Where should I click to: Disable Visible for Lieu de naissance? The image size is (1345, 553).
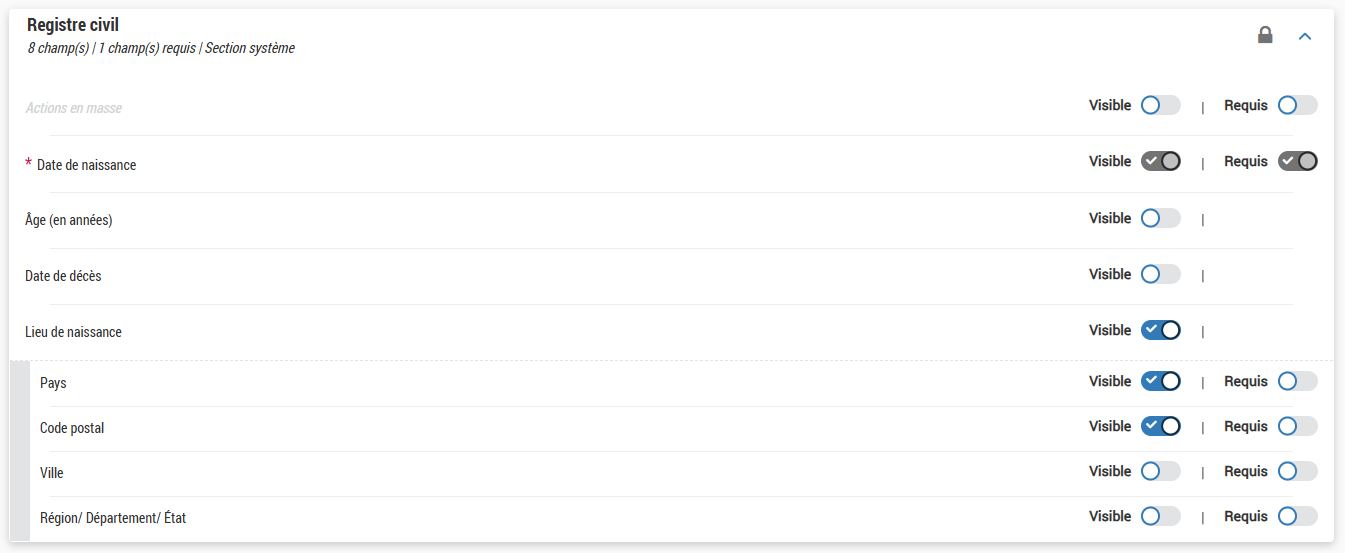coord(1160,330)
